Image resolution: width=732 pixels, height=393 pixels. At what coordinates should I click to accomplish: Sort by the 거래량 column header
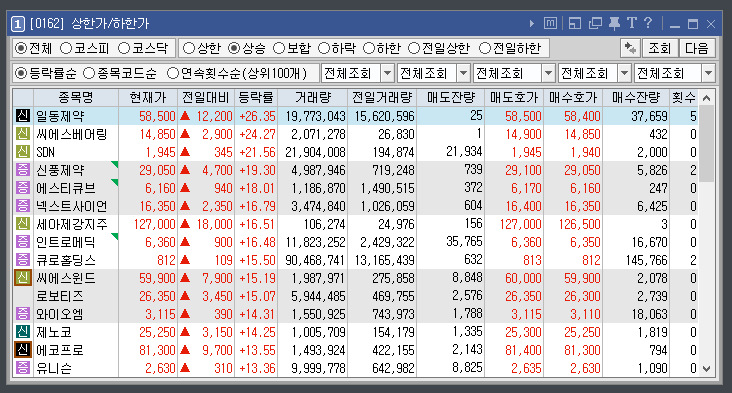coord(313,98)
